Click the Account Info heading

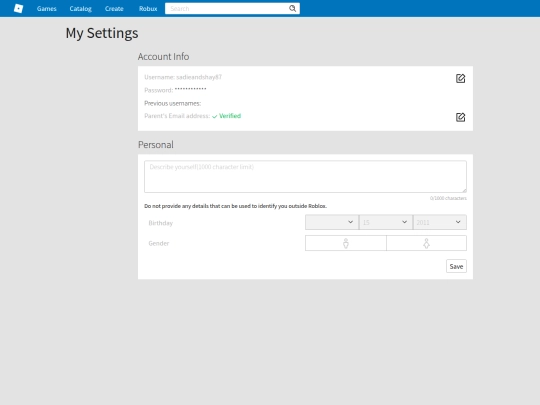click(x=164, y=56)
